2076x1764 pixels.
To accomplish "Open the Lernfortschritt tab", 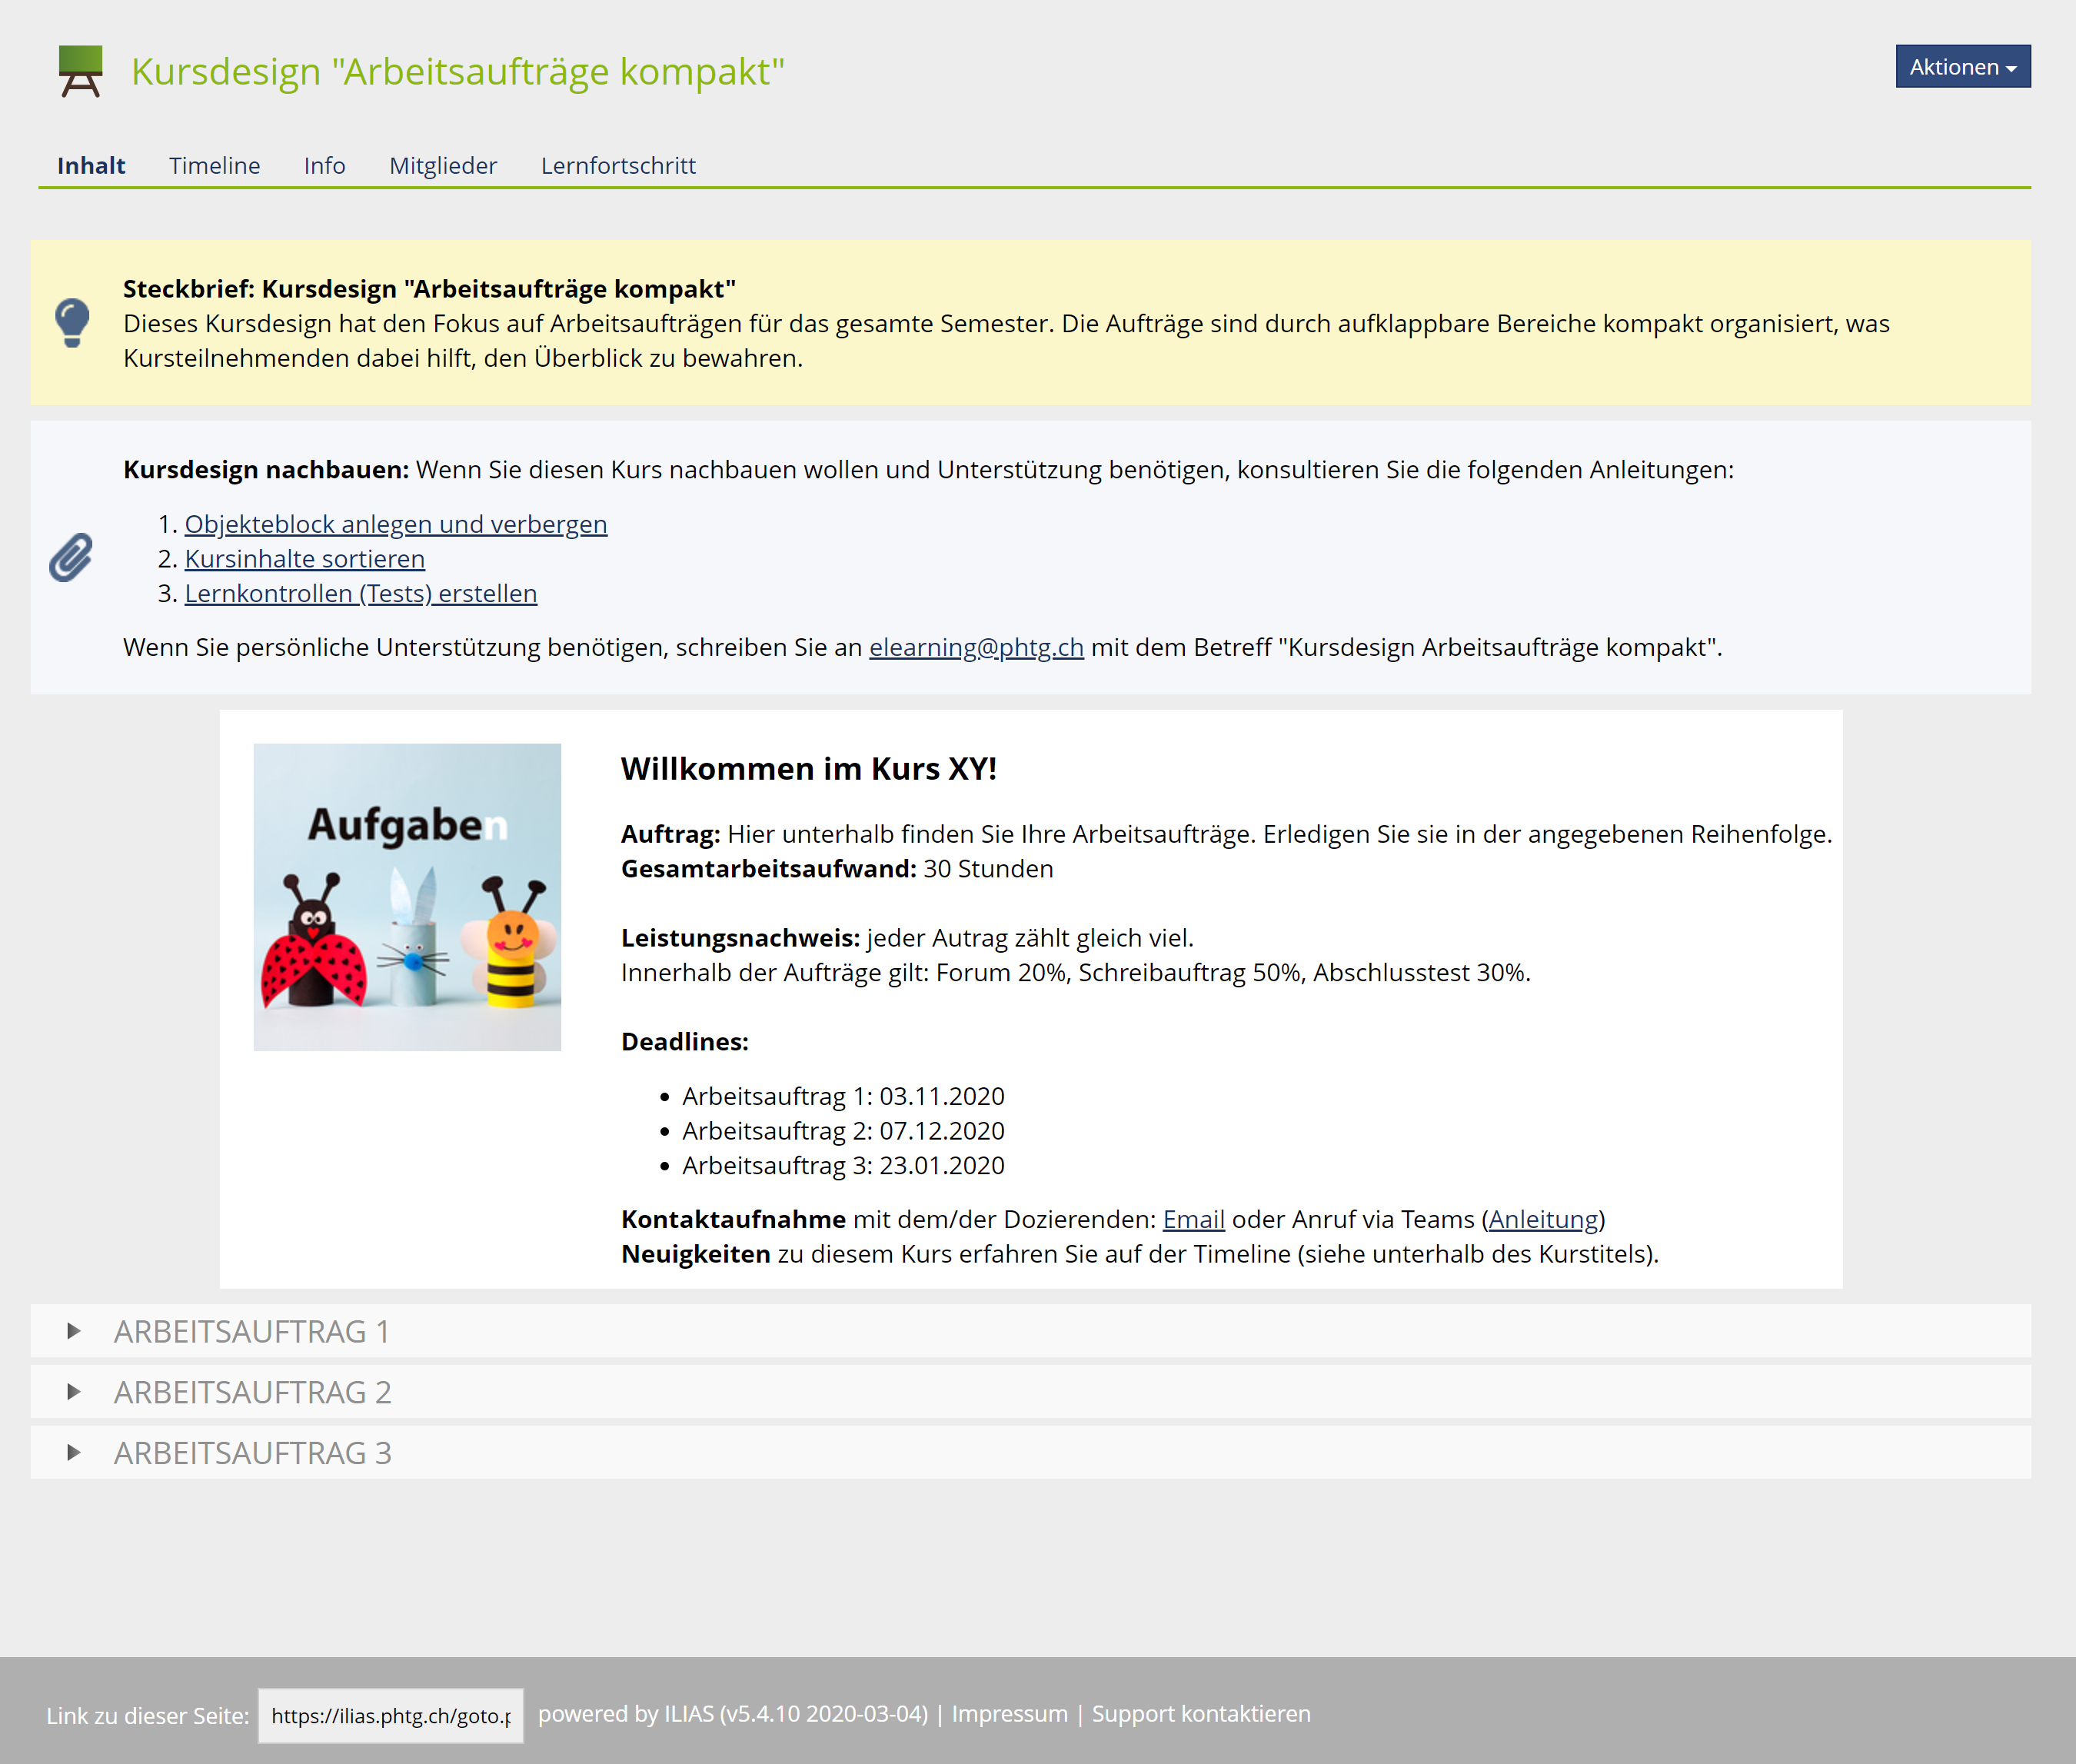I will point(618,165).
